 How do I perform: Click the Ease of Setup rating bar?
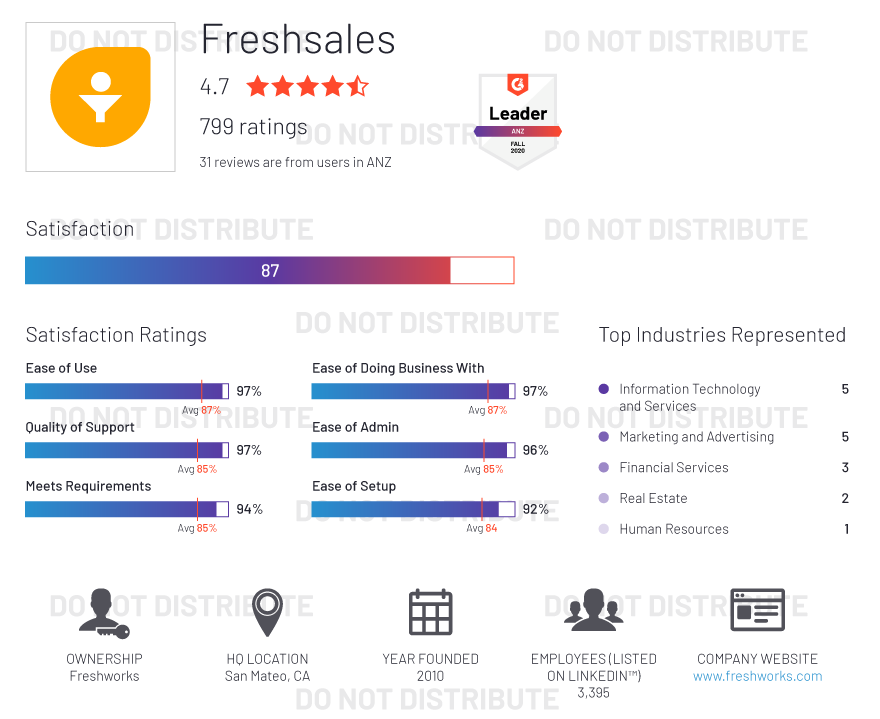click(413, 509)
